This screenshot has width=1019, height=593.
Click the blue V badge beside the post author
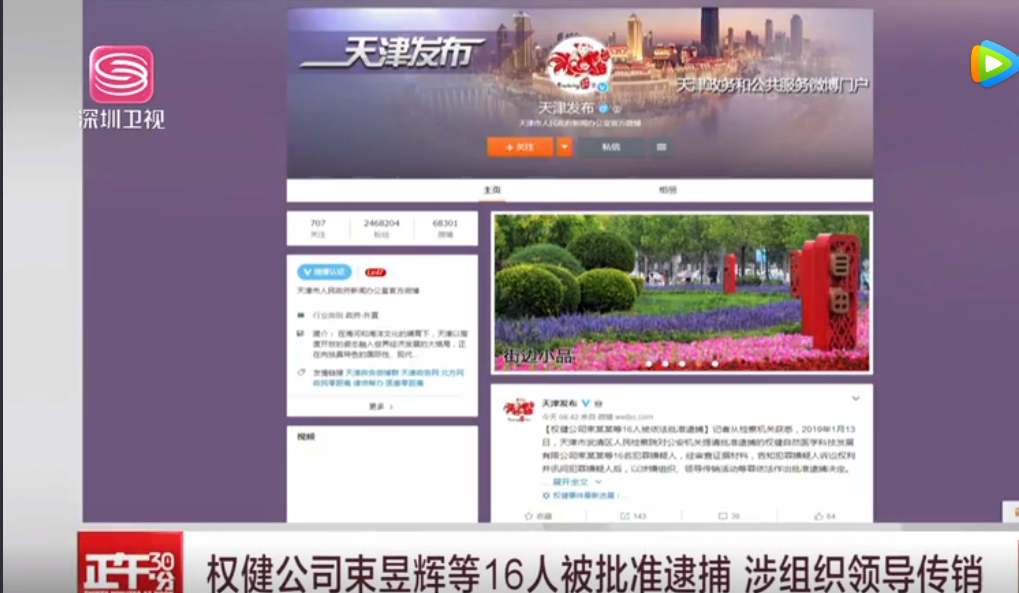pos(586,403)
